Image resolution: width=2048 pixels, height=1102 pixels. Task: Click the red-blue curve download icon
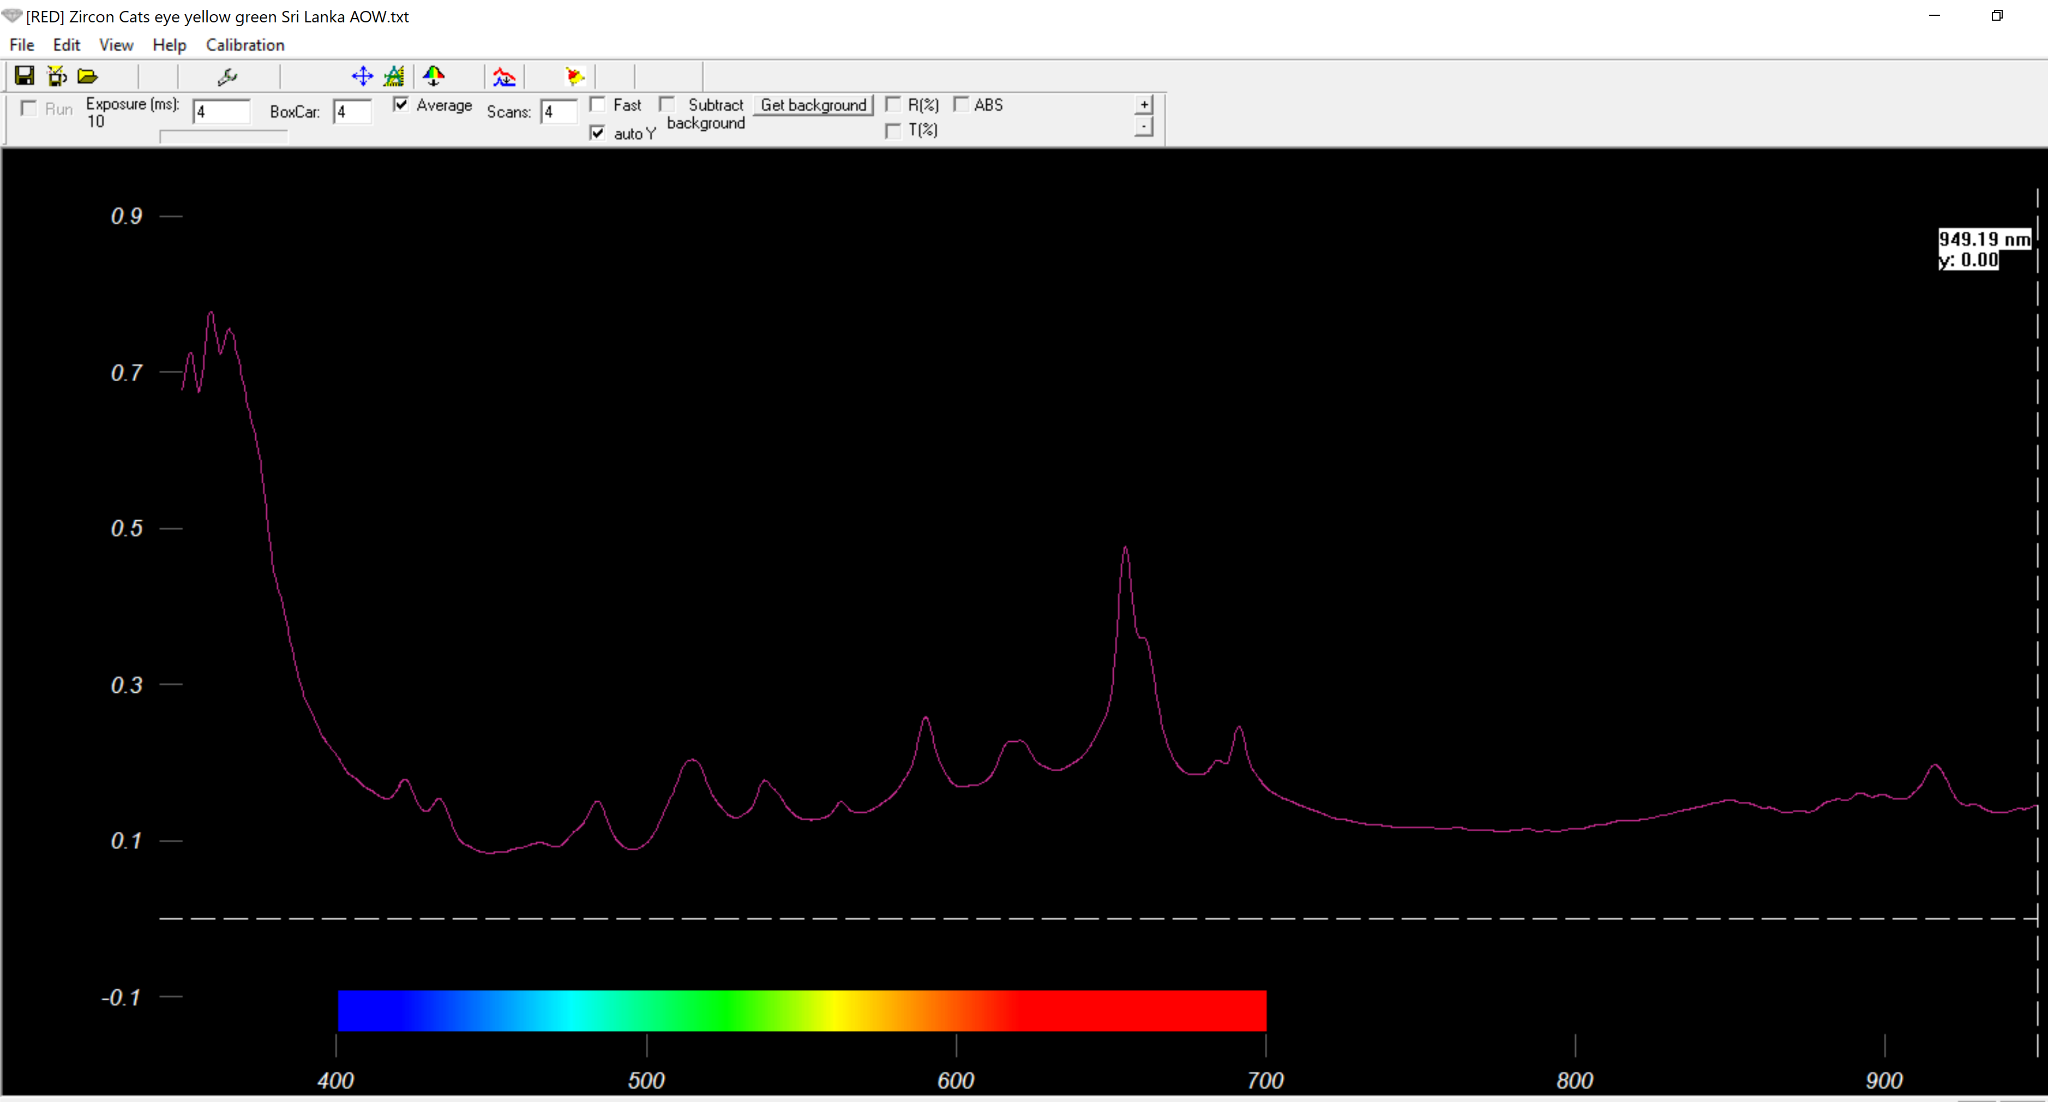[504, 76]
